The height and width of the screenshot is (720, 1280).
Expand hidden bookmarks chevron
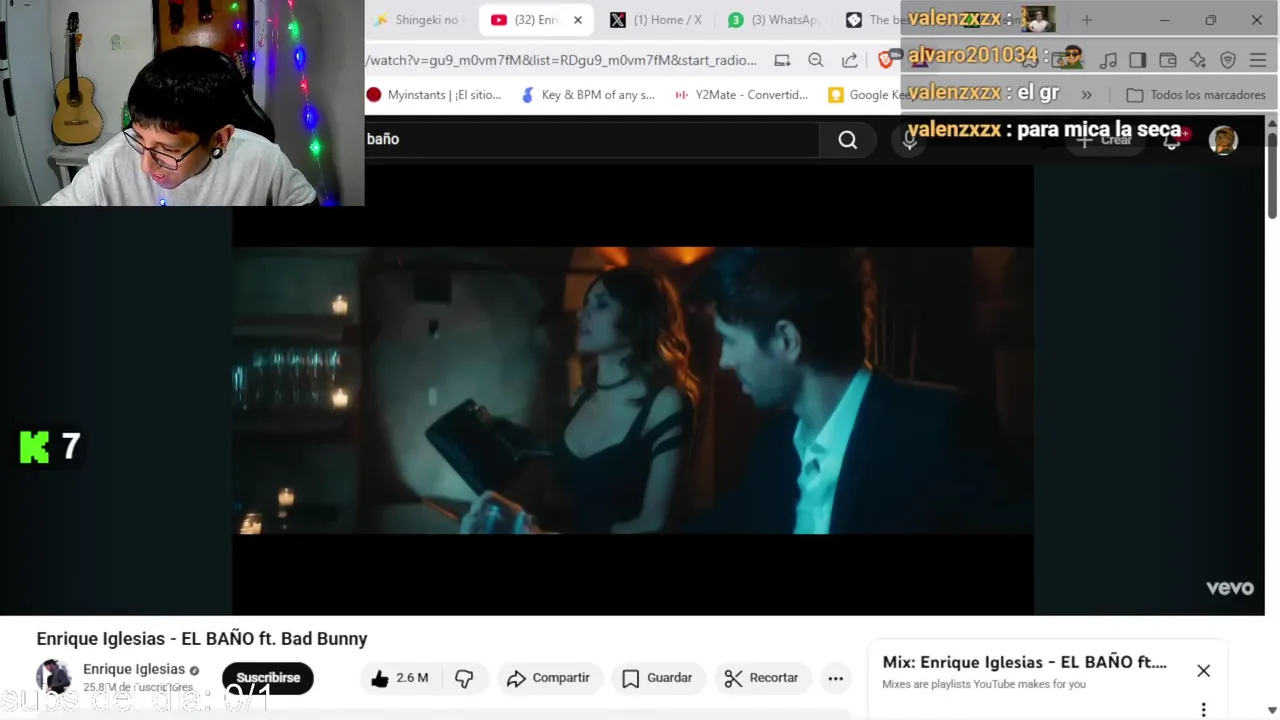coord(1087,95)
